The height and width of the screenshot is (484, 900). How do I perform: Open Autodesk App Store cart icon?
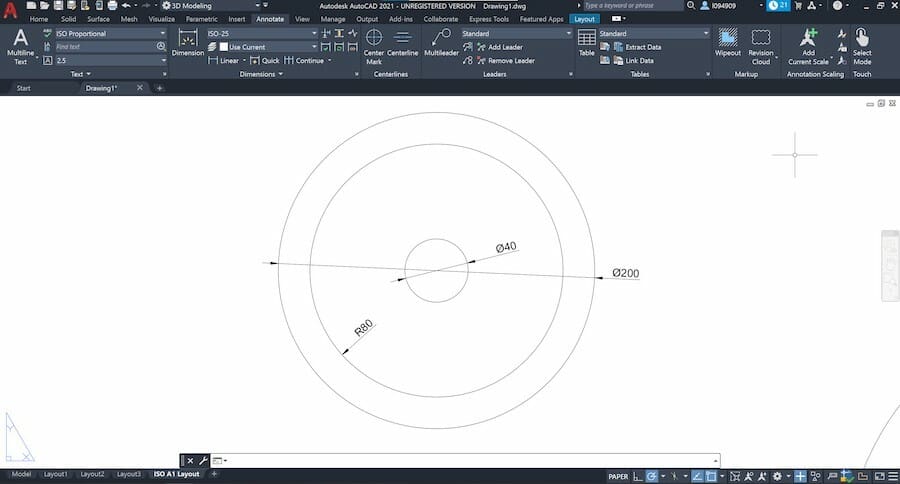tap(798, 5)
